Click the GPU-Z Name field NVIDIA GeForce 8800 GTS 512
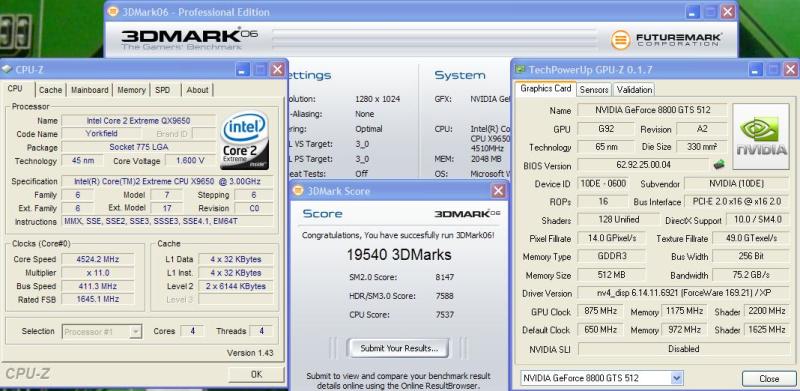800x391 pixels. pos(653,110)
